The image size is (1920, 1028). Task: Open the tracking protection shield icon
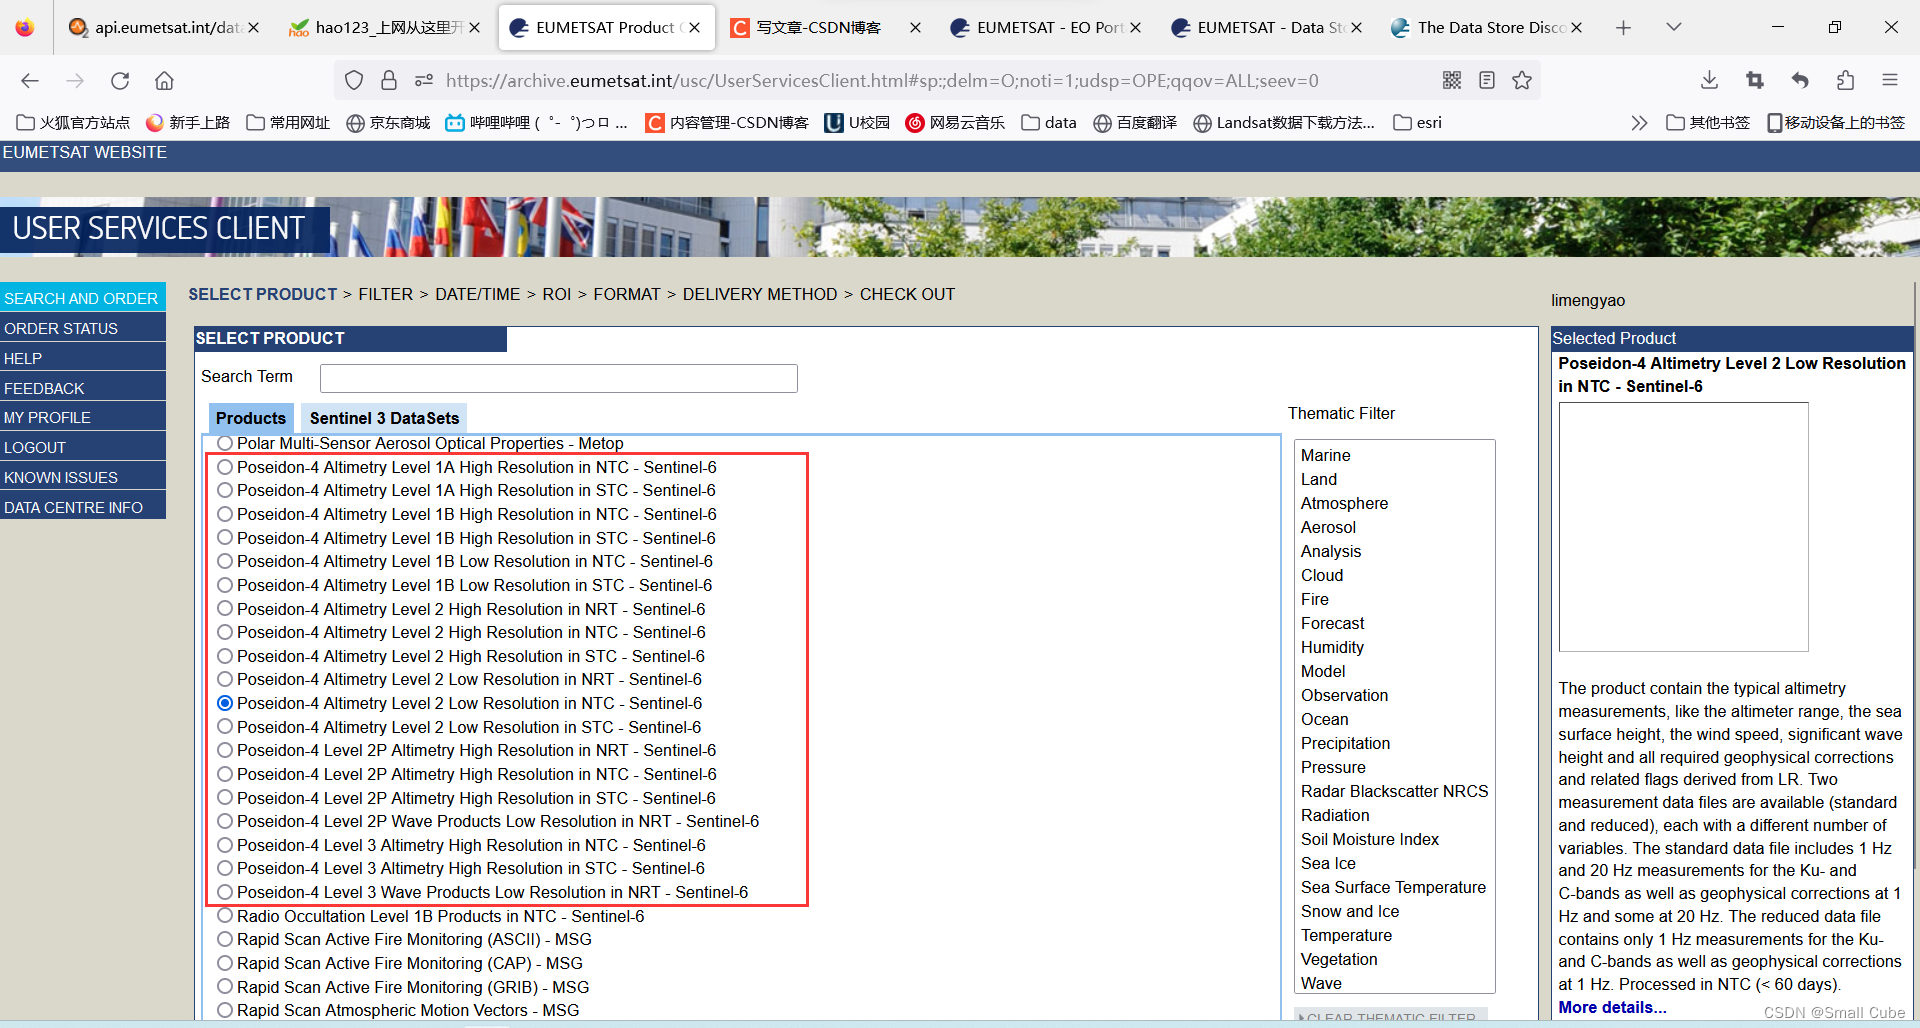(x=354, y=80)
